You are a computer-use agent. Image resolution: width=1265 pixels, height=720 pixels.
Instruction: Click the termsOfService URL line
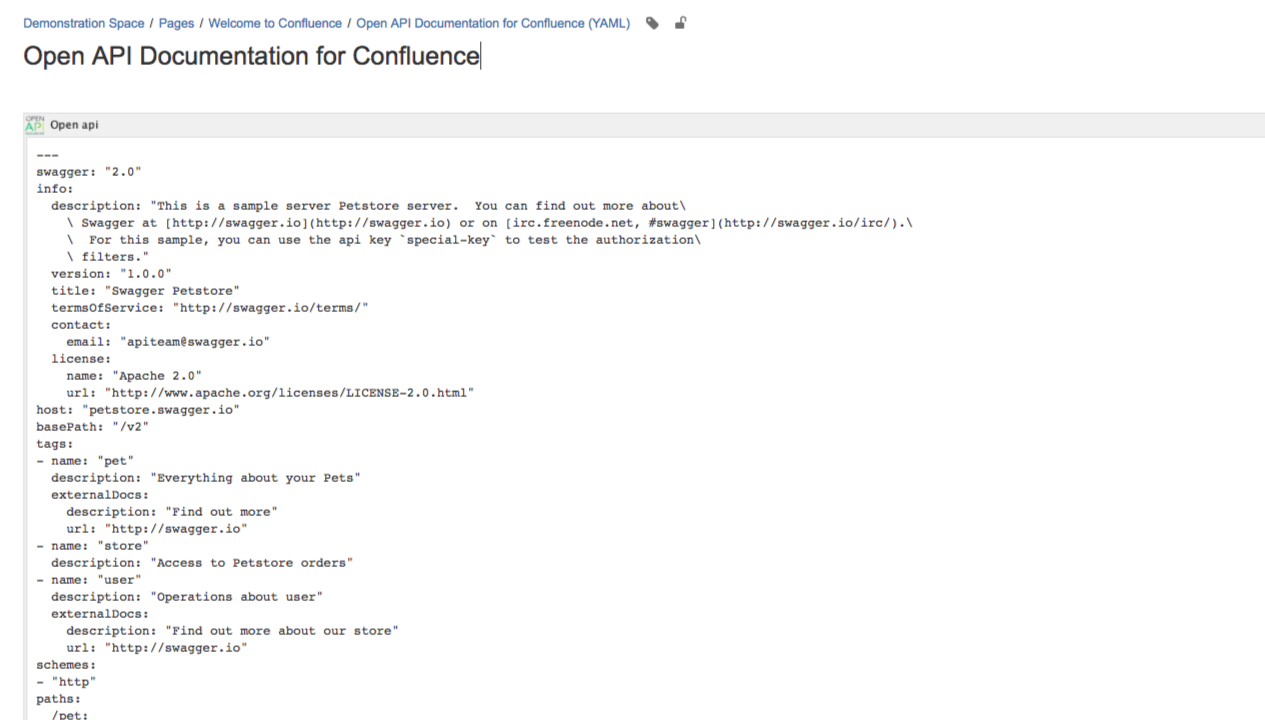click(210, 307)
